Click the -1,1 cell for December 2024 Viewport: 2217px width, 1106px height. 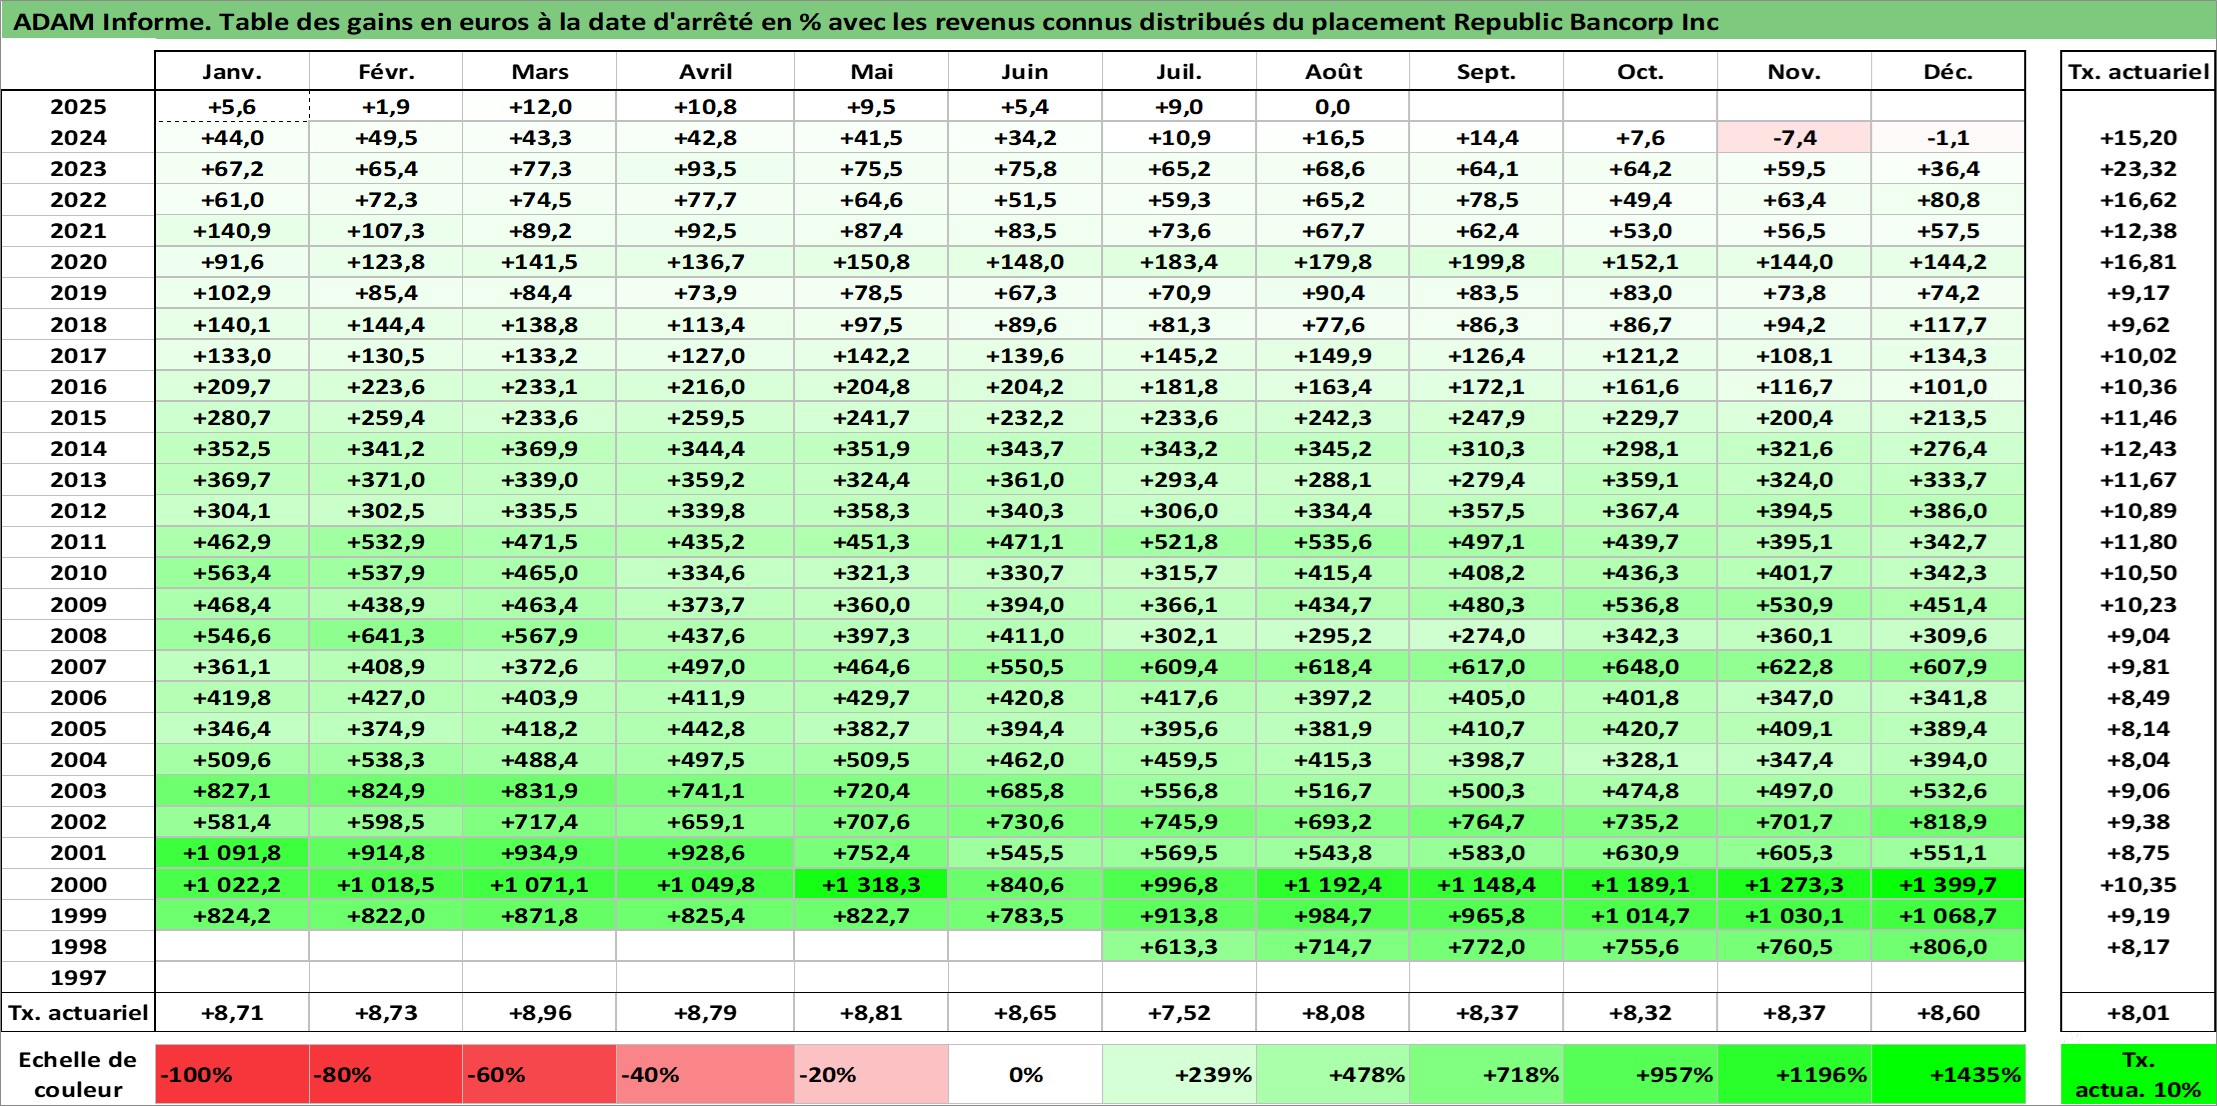pos(1948,138)
